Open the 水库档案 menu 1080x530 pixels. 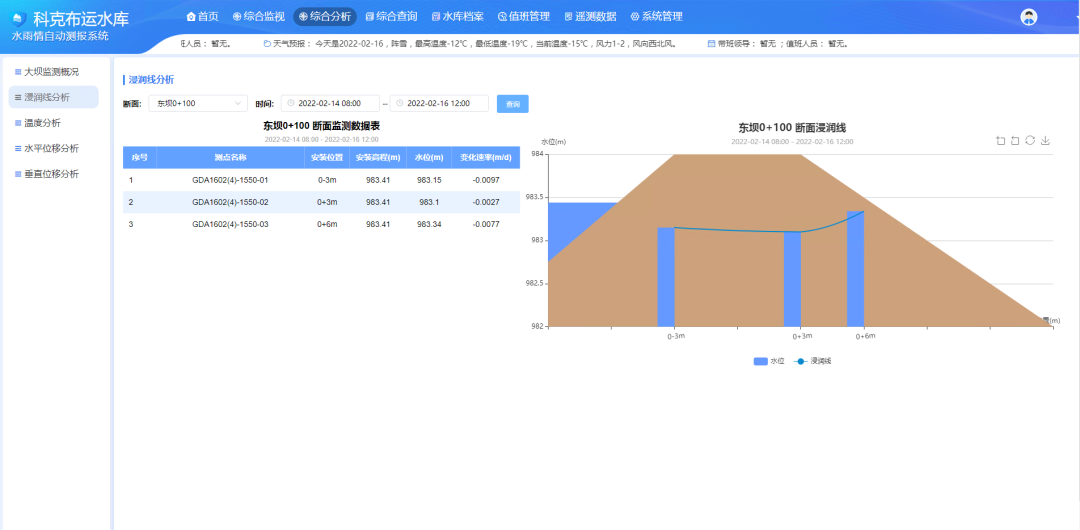pos(457,17)
